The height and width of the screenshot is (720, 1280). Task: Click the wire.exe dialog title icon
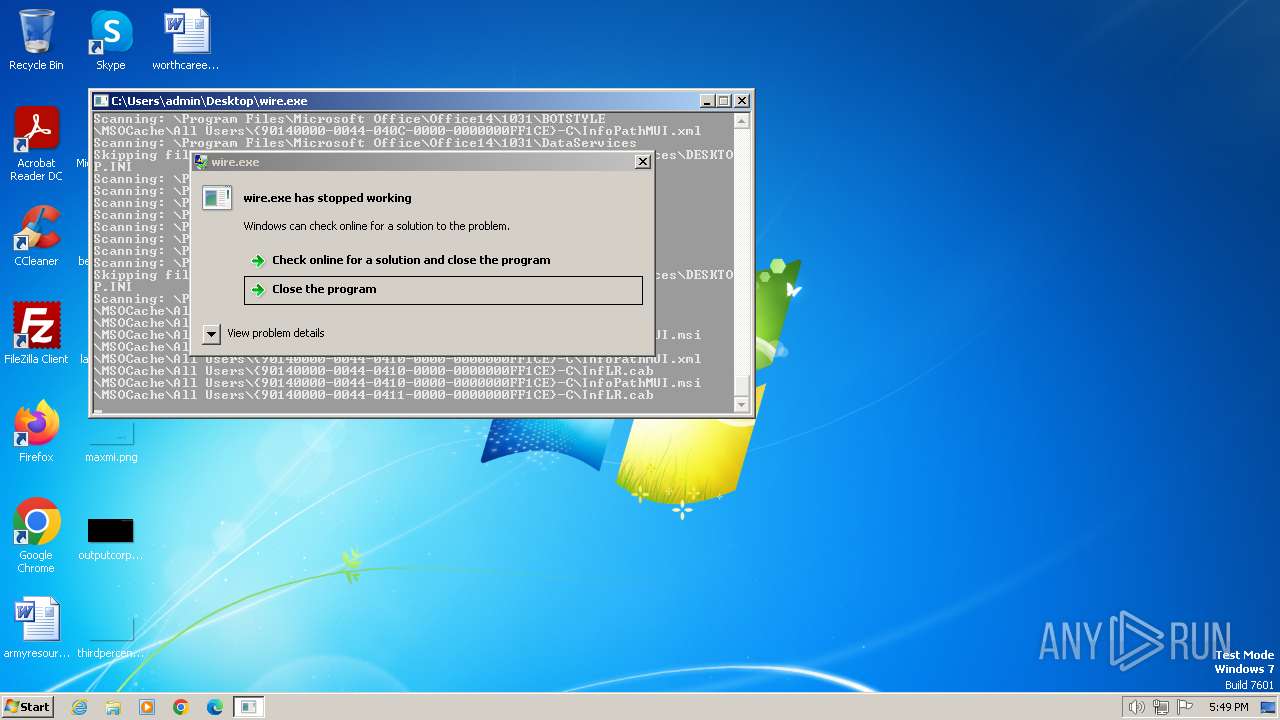tap(201, 162)
